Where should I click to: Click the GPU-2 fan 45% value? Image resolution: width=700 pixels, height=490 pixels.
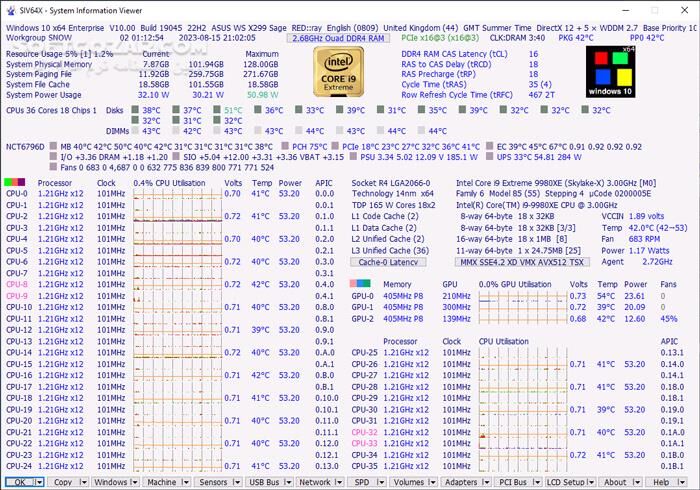coord(669,319)
